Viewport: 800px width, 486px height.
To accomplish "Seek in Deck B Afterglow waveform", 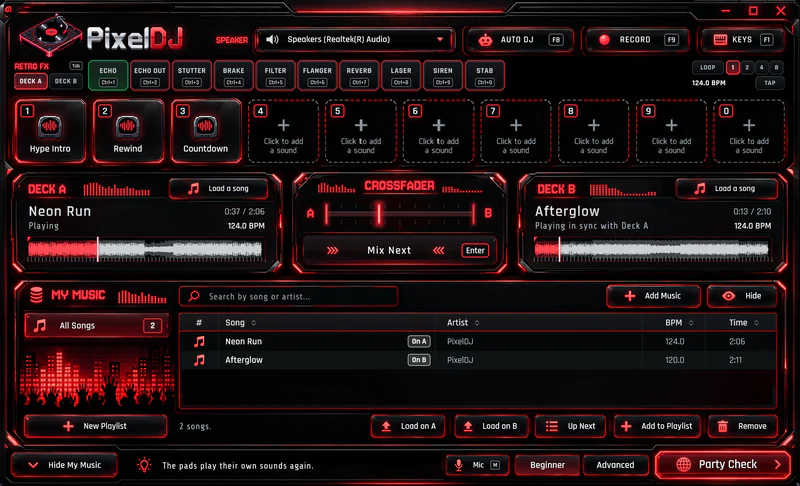I will 651,249.
